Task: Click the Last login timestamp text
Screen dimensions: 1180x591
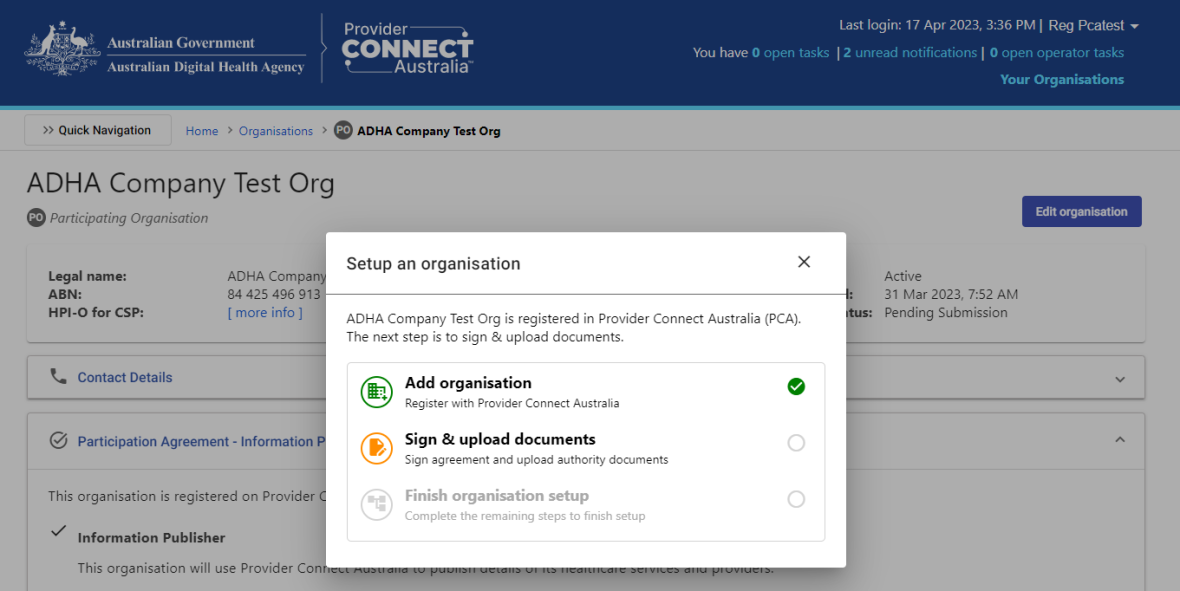Action: tap(938, 26)
